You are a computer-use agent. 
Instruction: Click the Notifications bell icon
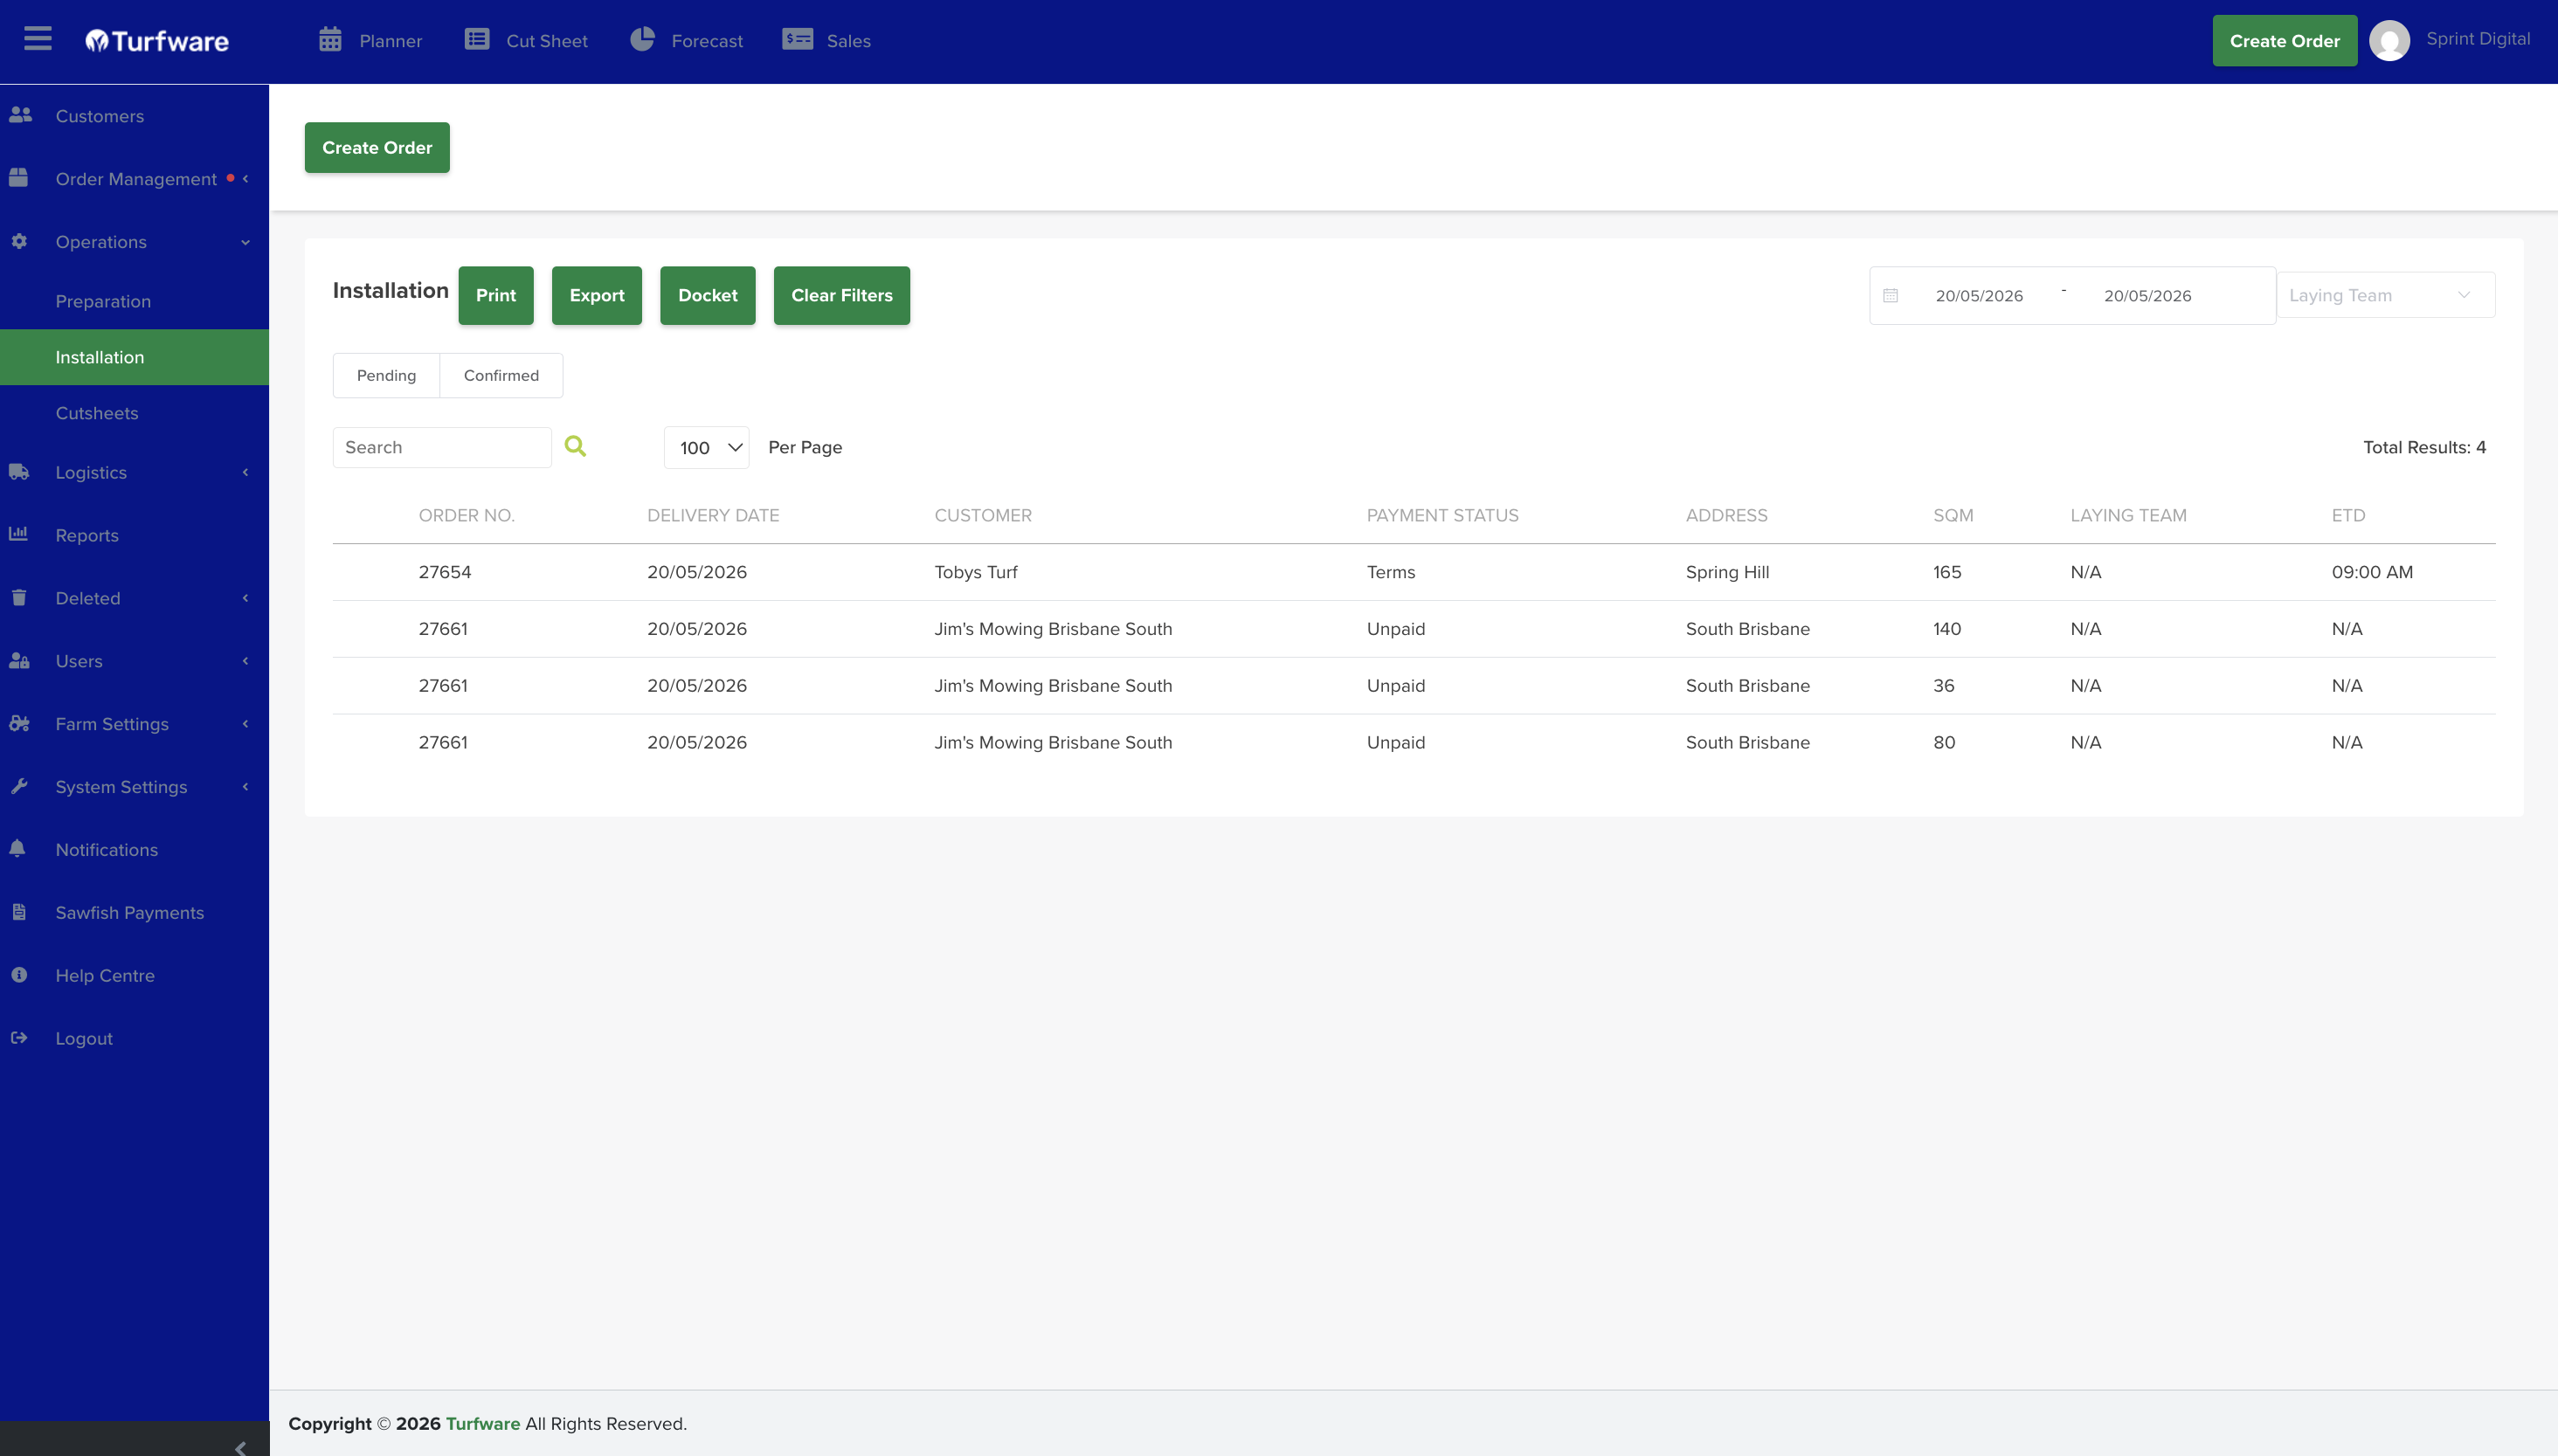(18, 848)
